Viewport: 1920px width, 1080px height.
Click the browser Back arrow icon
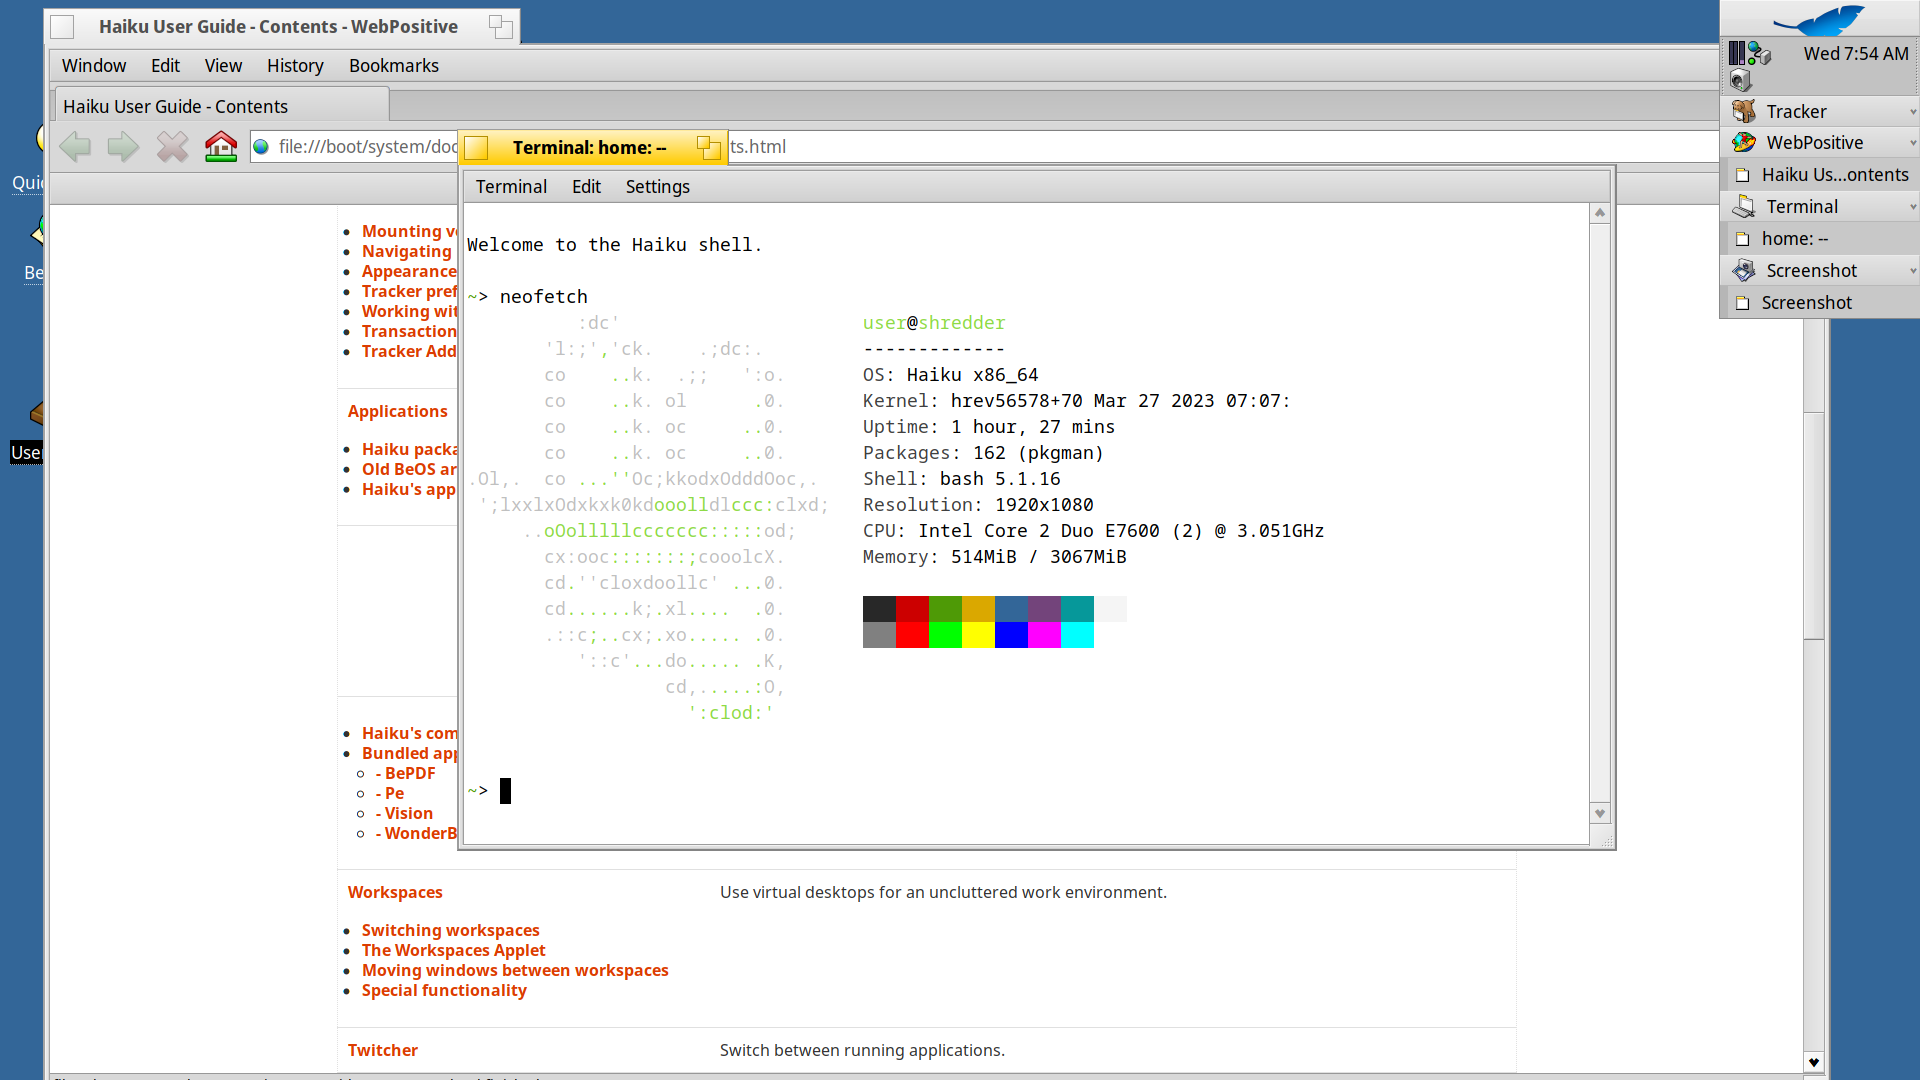coord(75,147)
